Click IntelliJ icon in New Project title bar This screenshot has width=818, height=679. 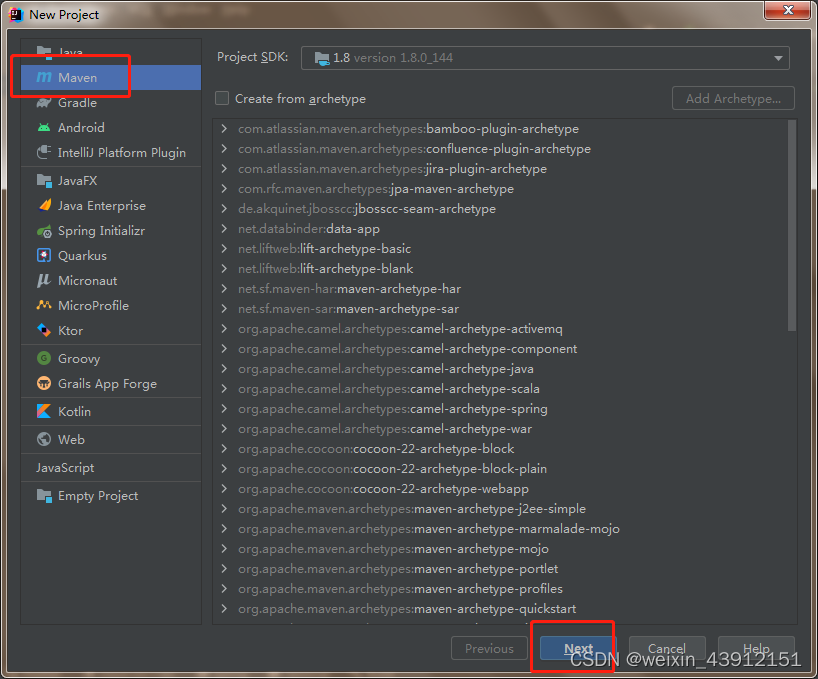(x=16, y=15)
